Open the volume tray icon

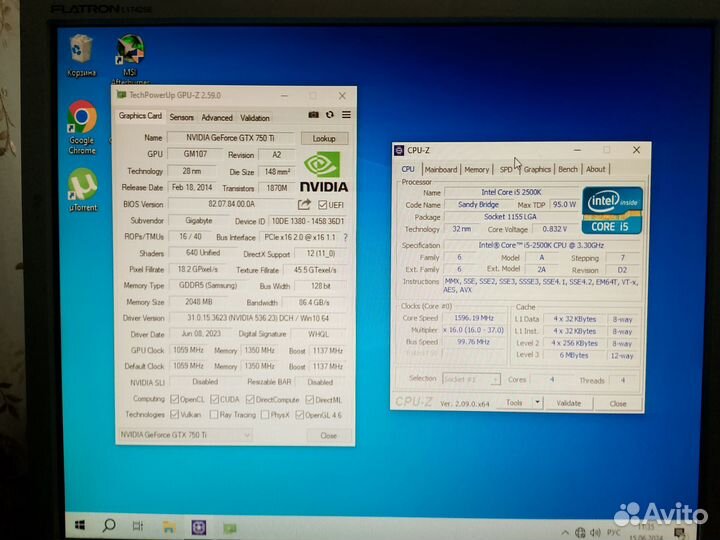tap(596, 532)
